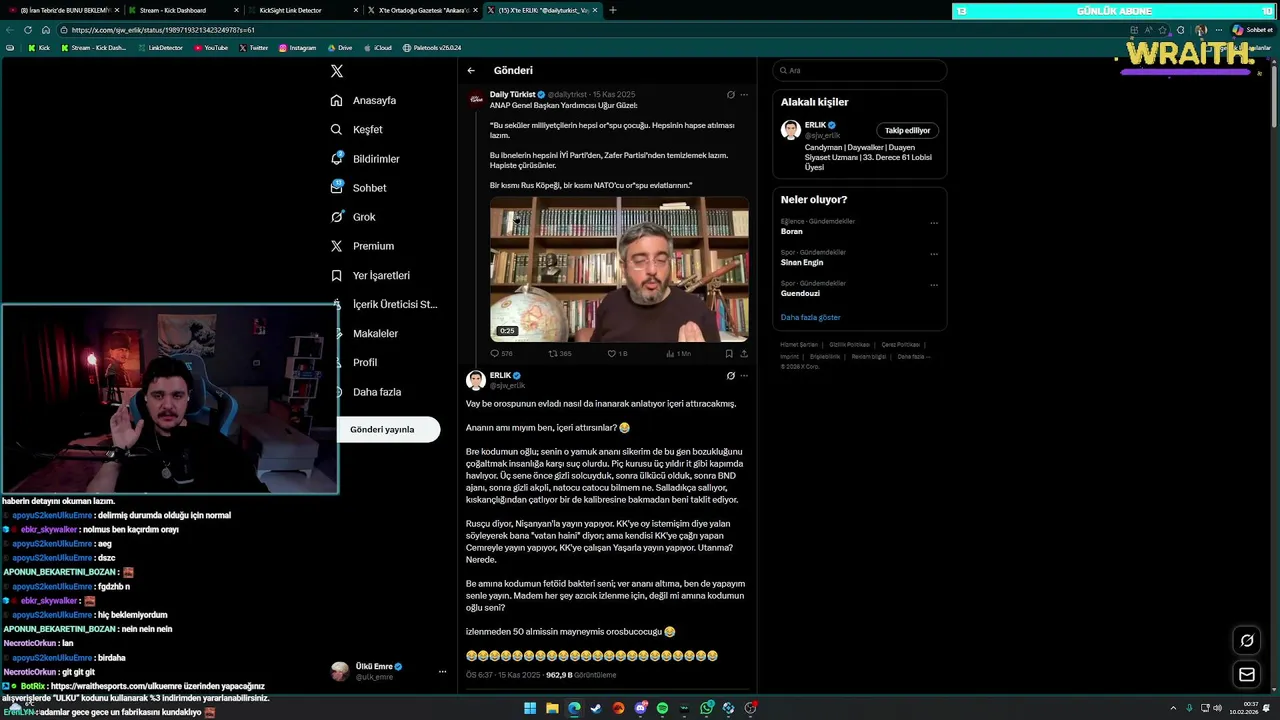Screen dimensions: 1280x720
Task: Open the Twitter bookmark
Action: 254,48
